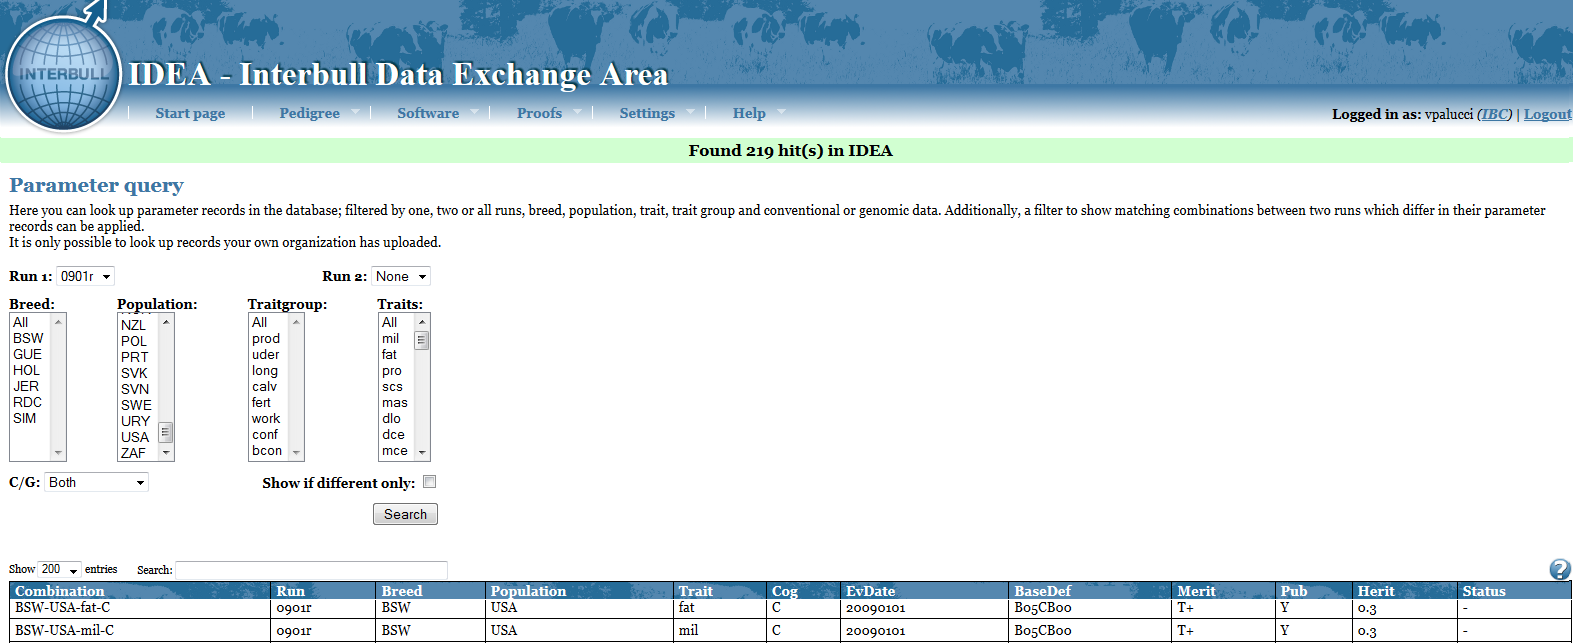Click the Logout link
Screen dimensions: 1573x644
[1547, 114]
